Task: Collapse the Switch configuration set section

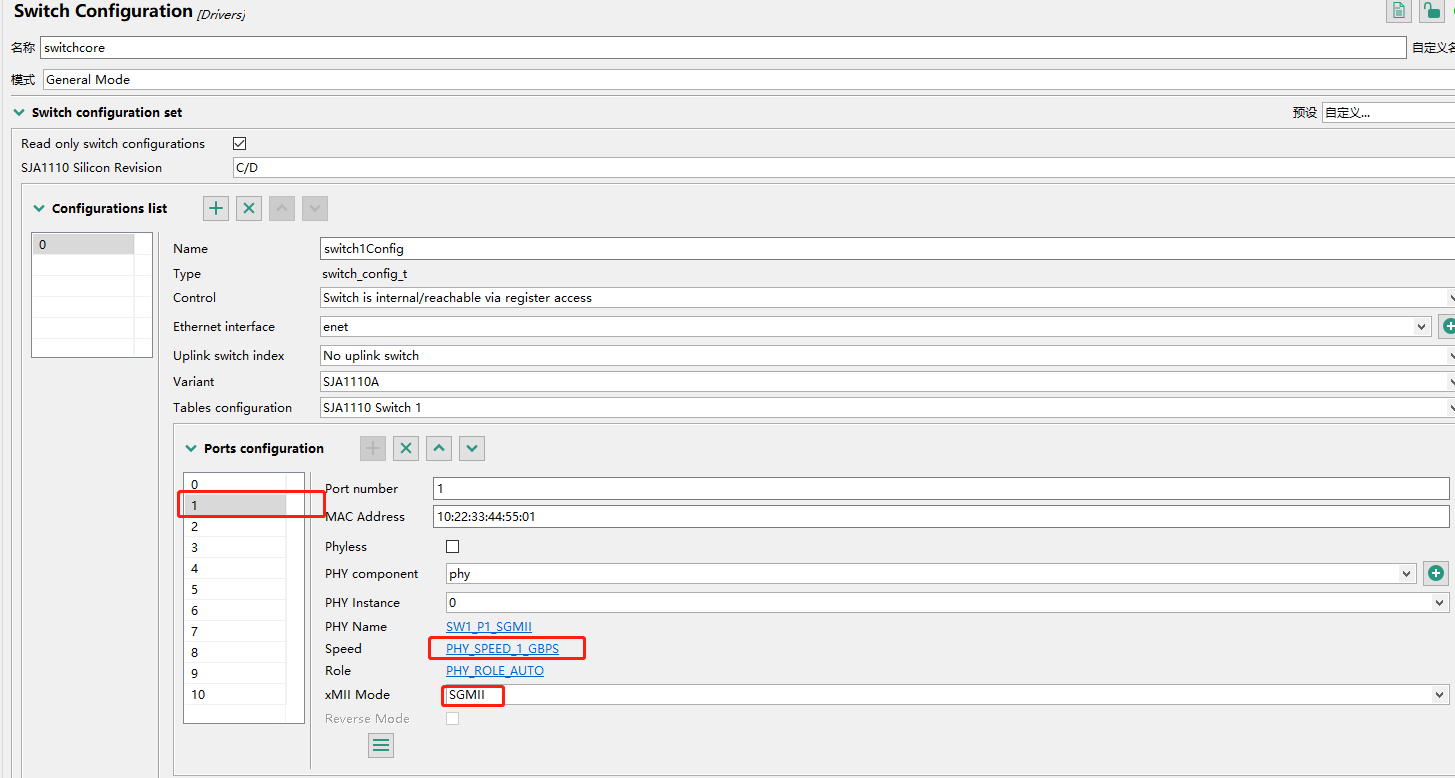Action: (x=19, y=112)
